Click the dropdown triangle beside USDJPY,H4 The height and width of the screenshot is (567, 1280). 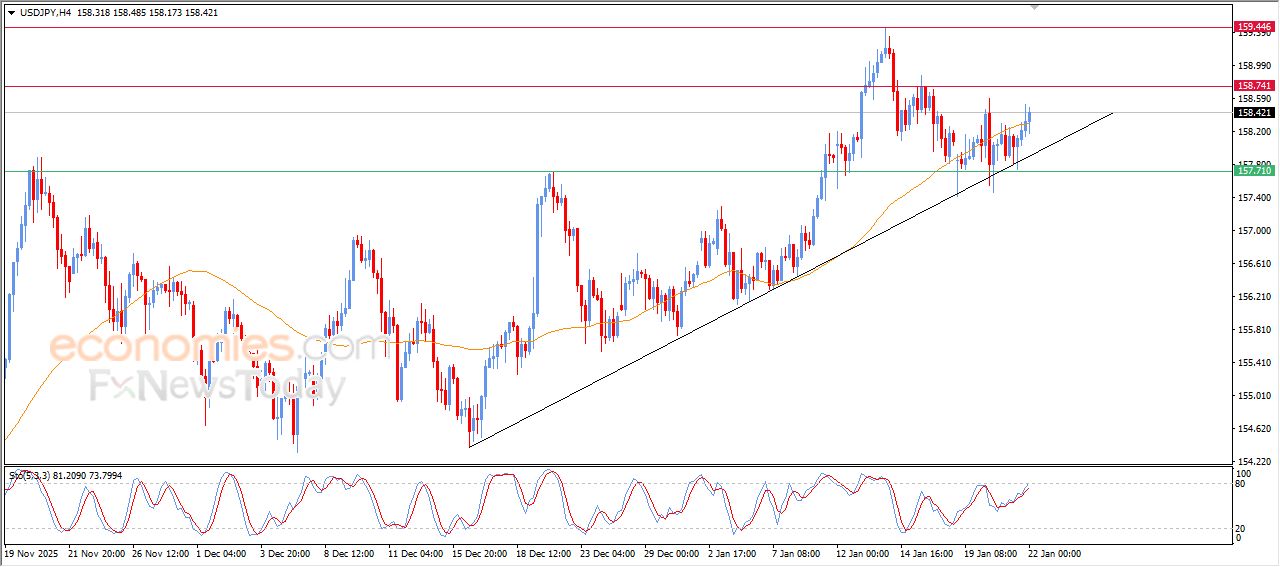11,13
